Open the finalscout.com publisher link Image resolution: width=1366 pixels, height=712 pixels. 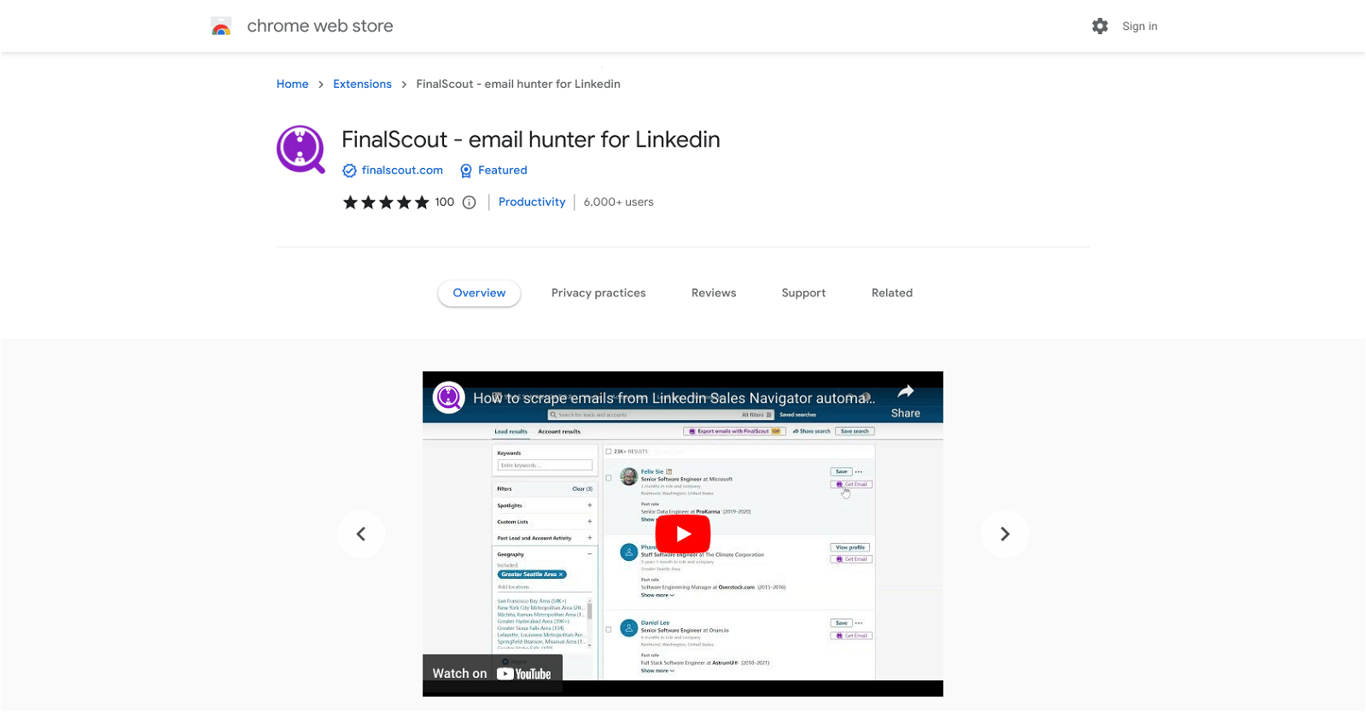[x=402, y=170]
